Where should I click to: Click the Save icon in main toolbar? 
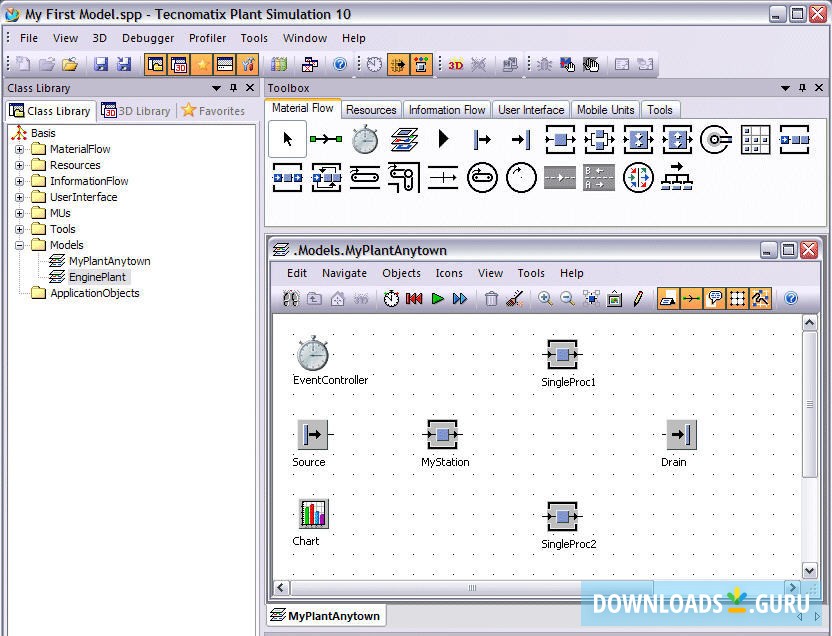coord(101,65)
